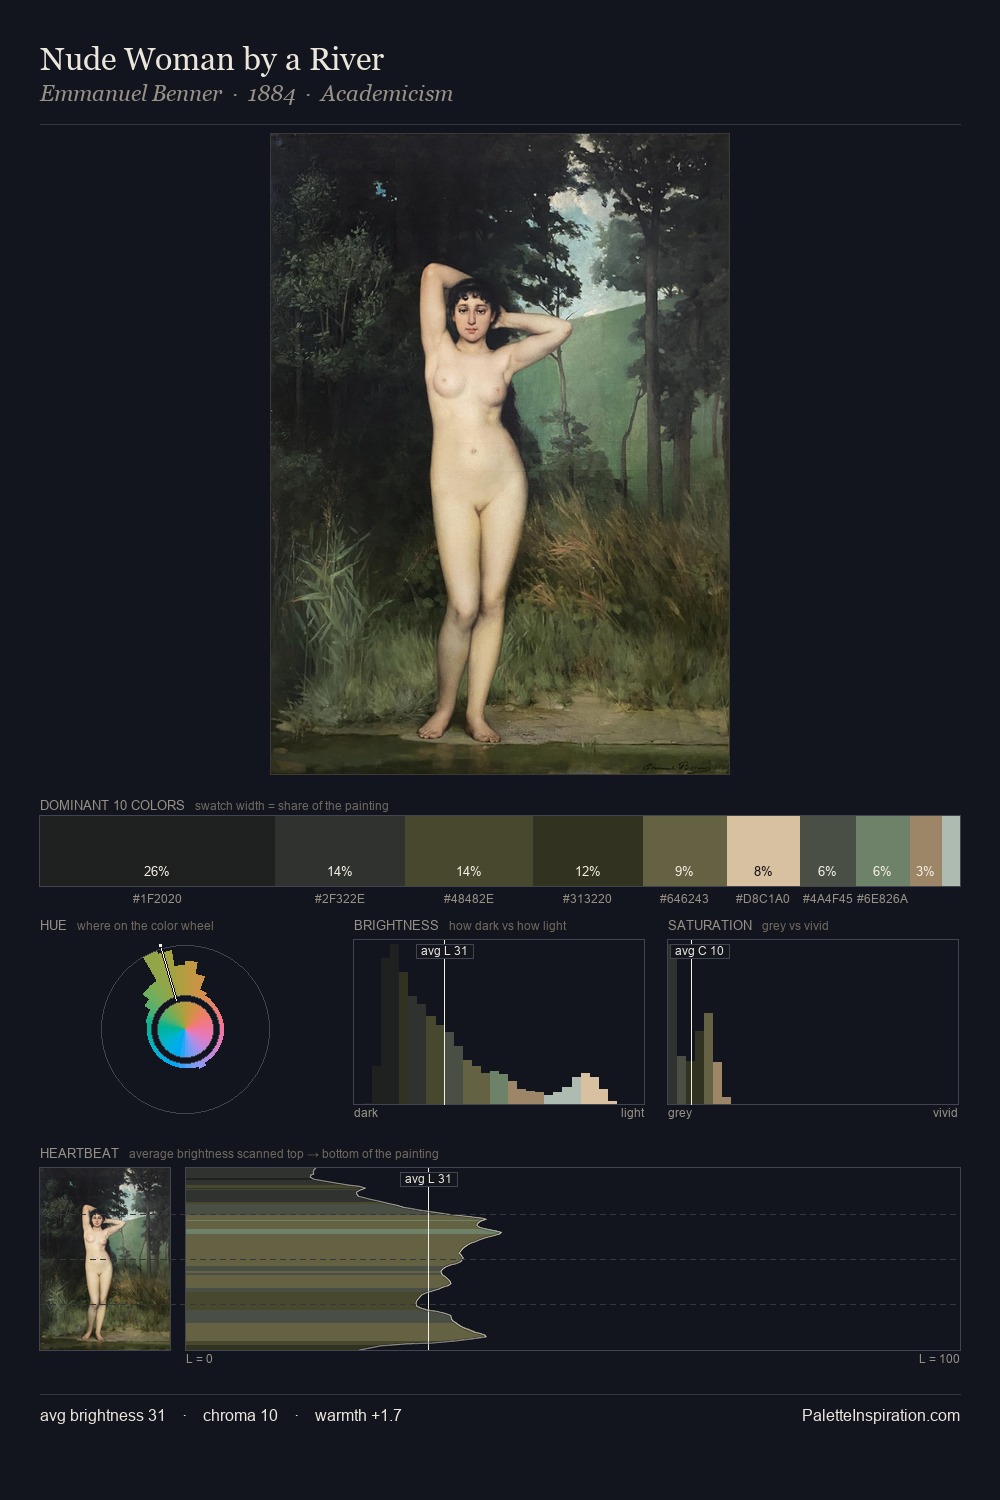Click the '#6E826A' hex code label

pos(882,899)
